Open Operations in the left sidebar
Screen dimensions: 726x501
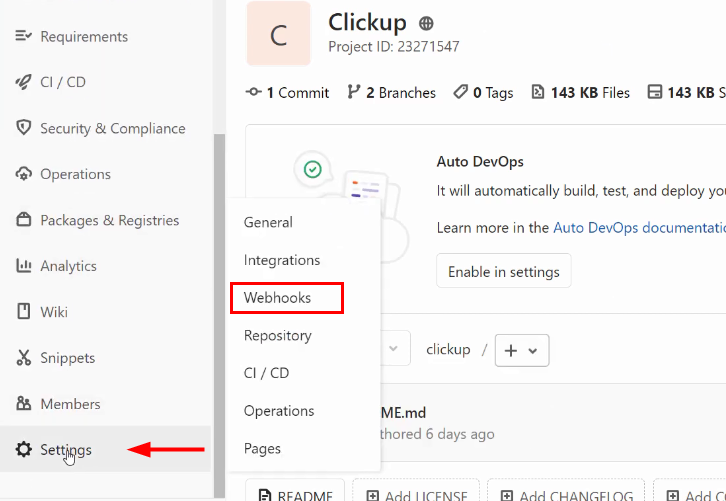click(75, 174)
